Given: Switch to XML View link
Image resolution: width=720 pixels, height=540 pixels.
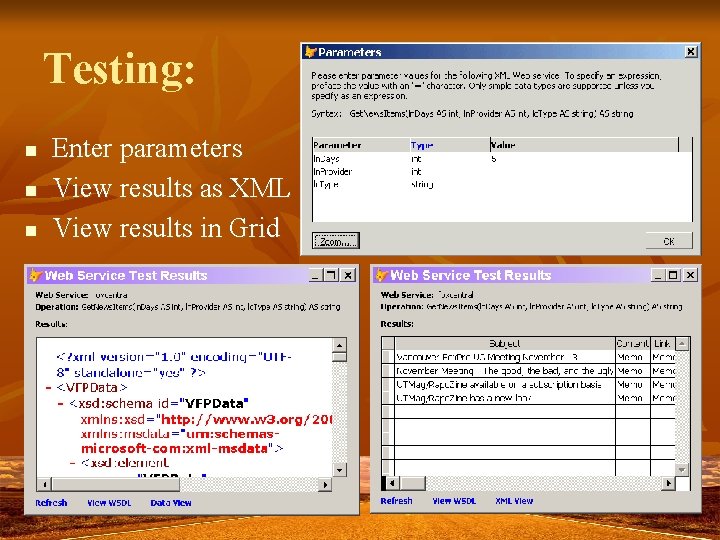Looking at the screenshot, I should [x=514, y=501].
